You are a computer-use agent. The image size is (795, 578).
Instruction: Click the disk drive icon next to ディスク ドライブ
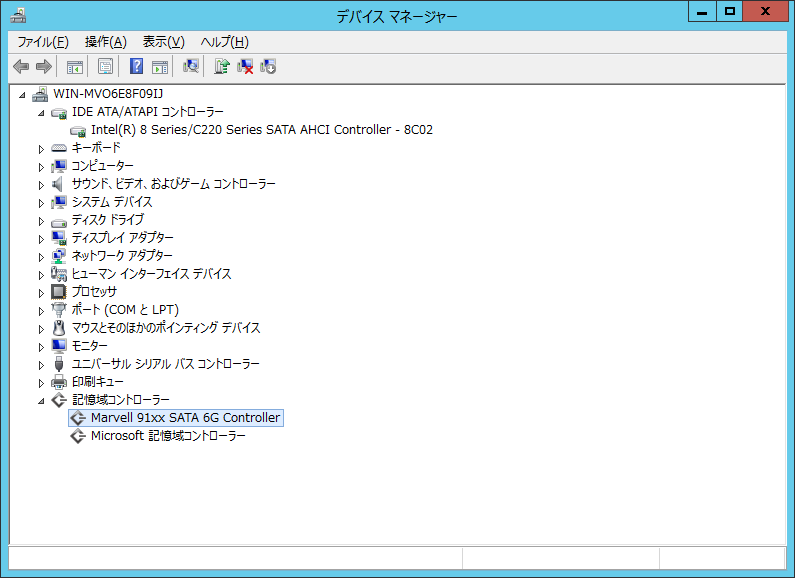[x=59, y=221]
